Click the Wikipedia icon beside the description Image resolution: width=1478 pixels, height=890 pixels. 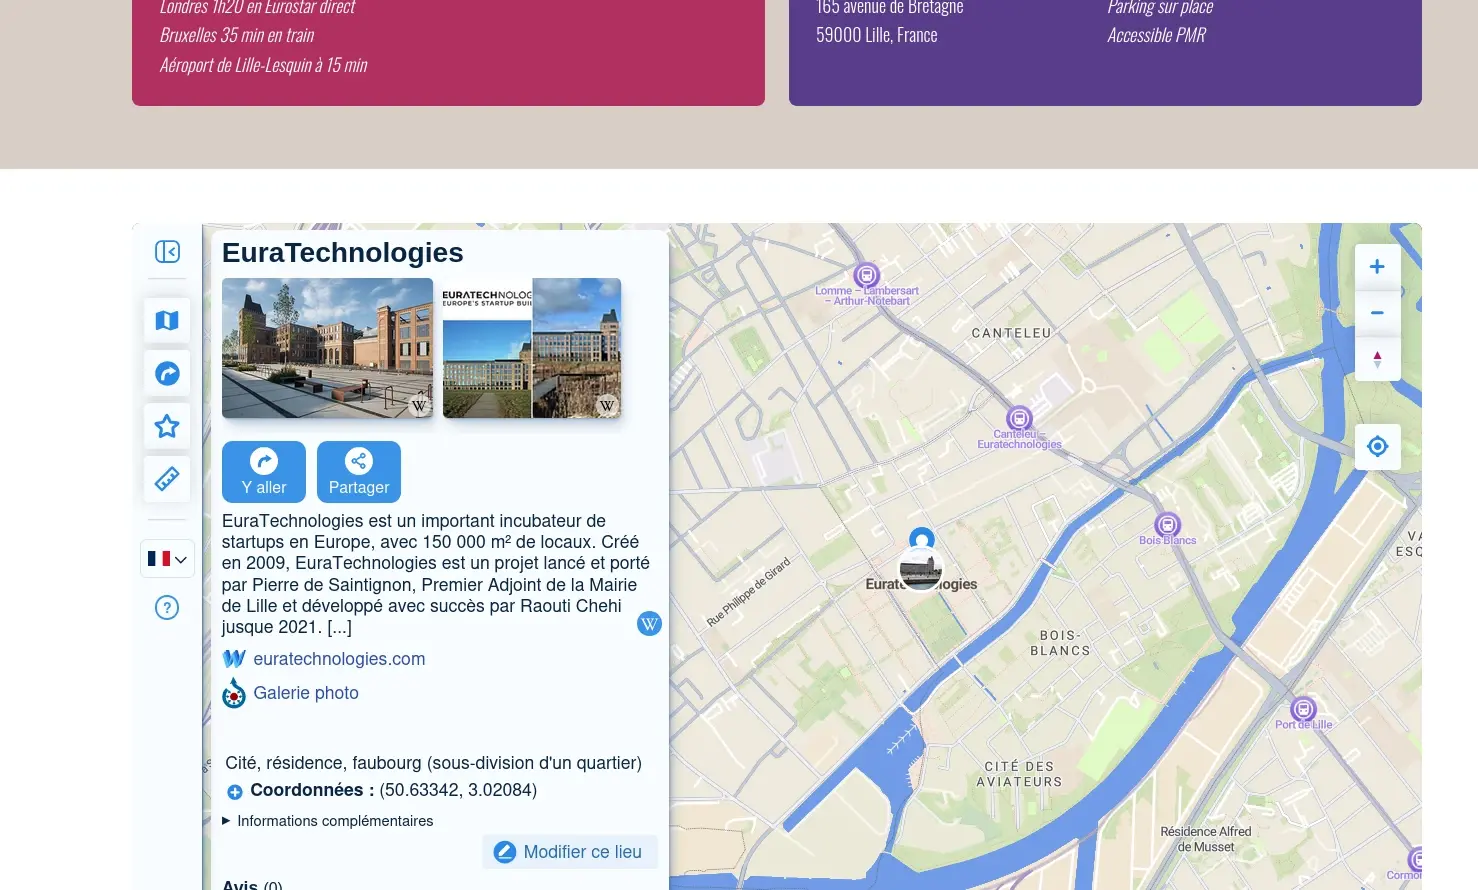[649, 624]
